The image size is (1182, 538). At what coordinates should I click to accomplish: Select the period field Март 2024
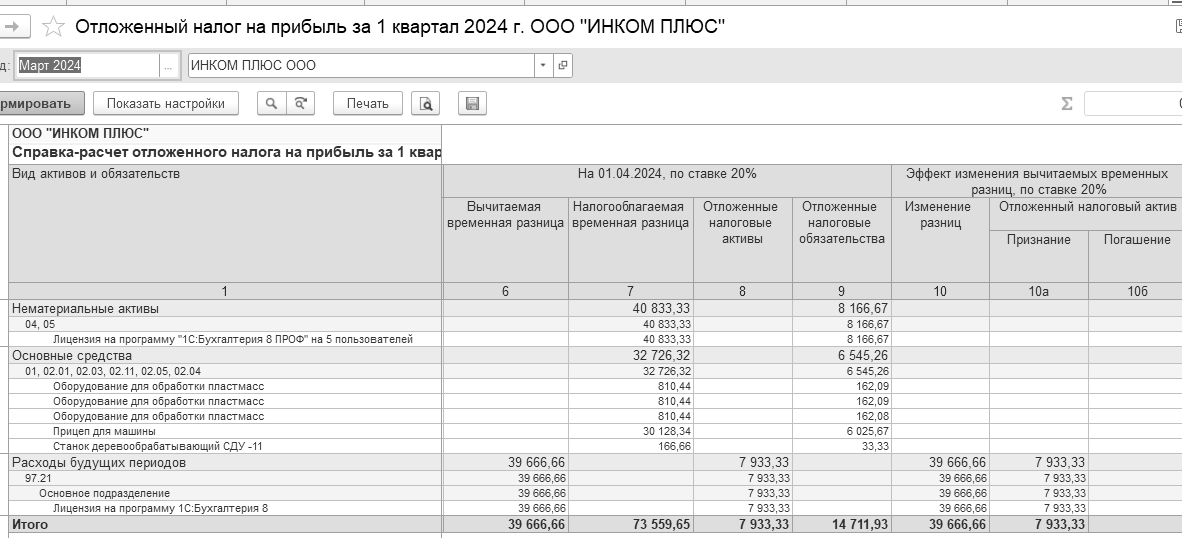tap(87, 66)
